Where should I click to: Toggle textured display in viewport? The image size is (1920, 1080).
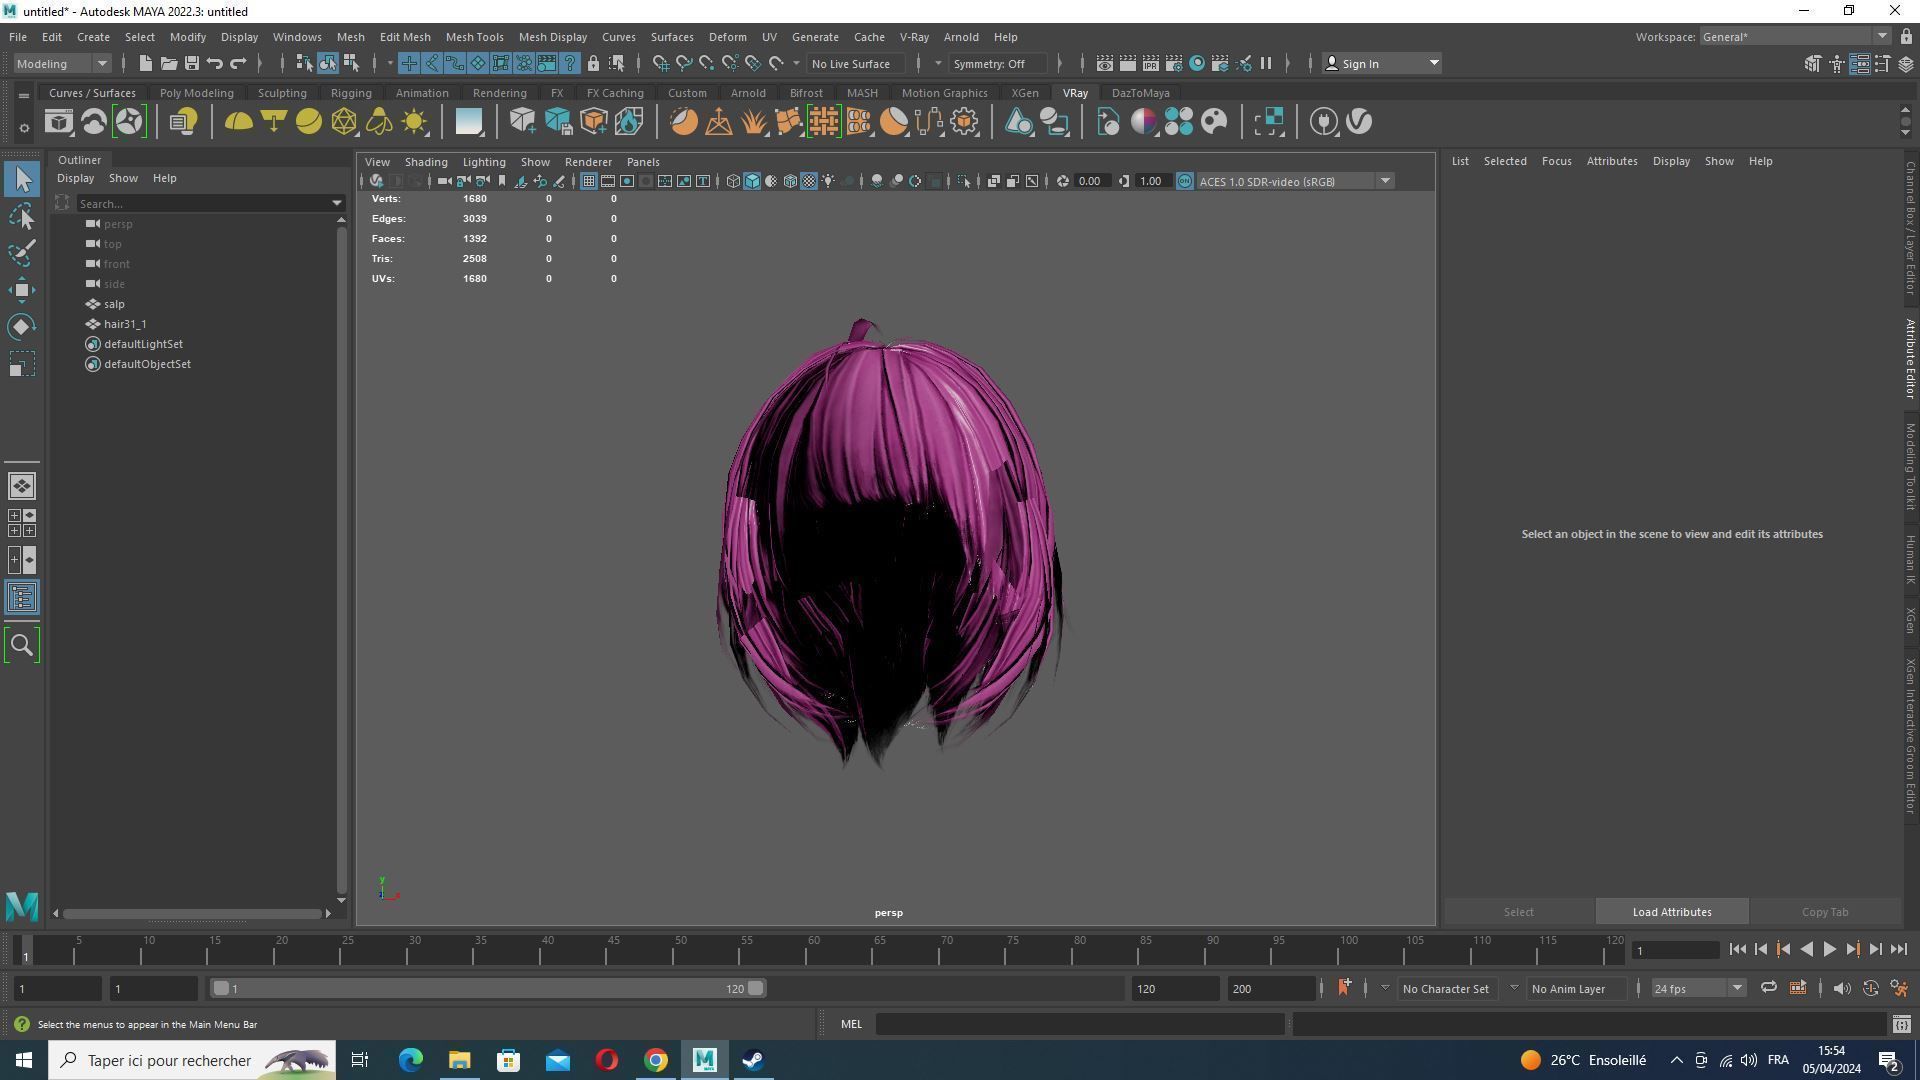809,181
